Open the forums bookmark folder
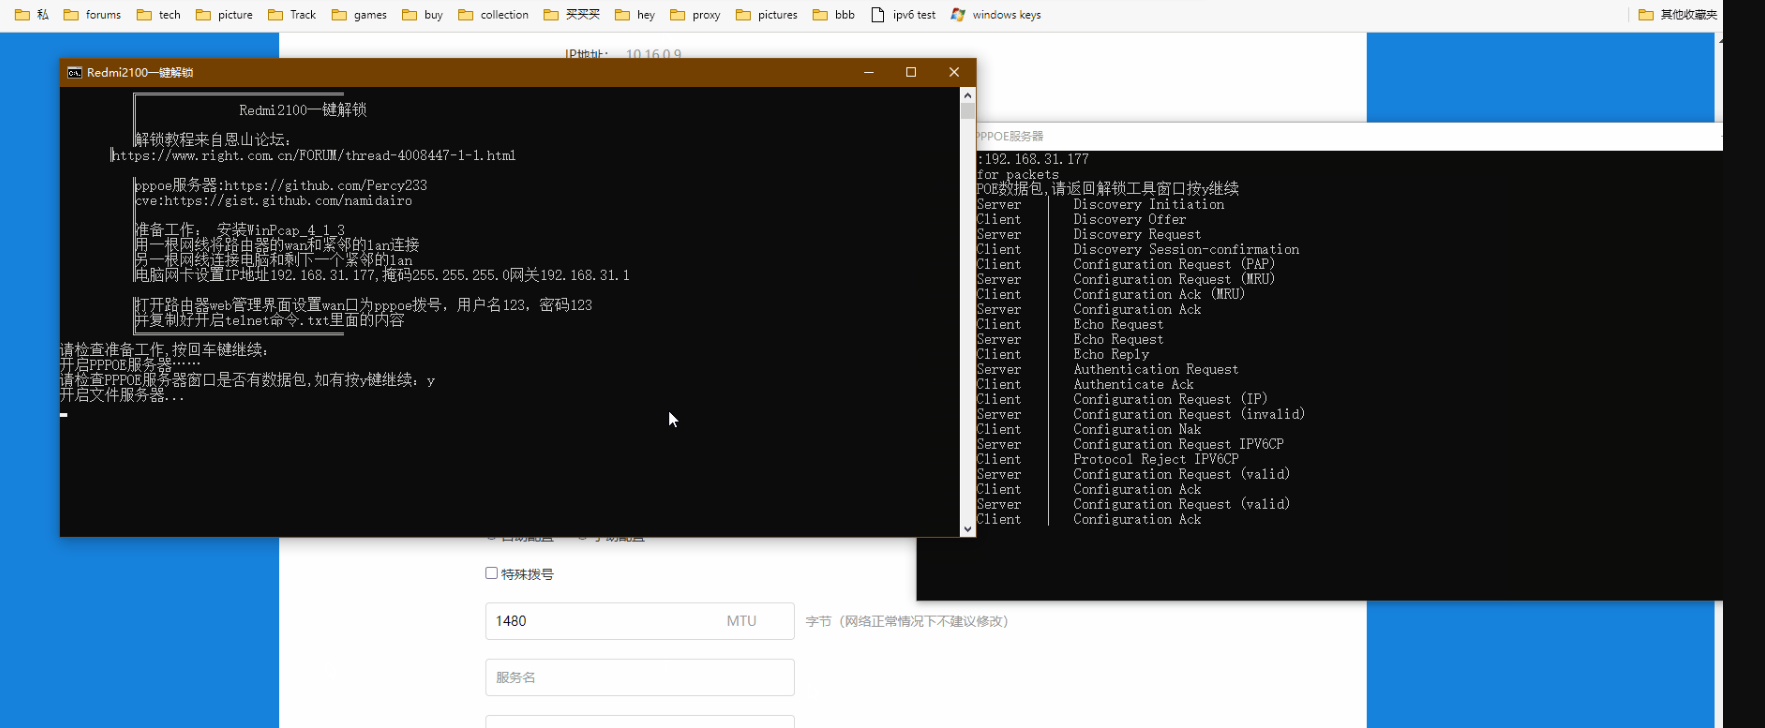 [92, 15]
